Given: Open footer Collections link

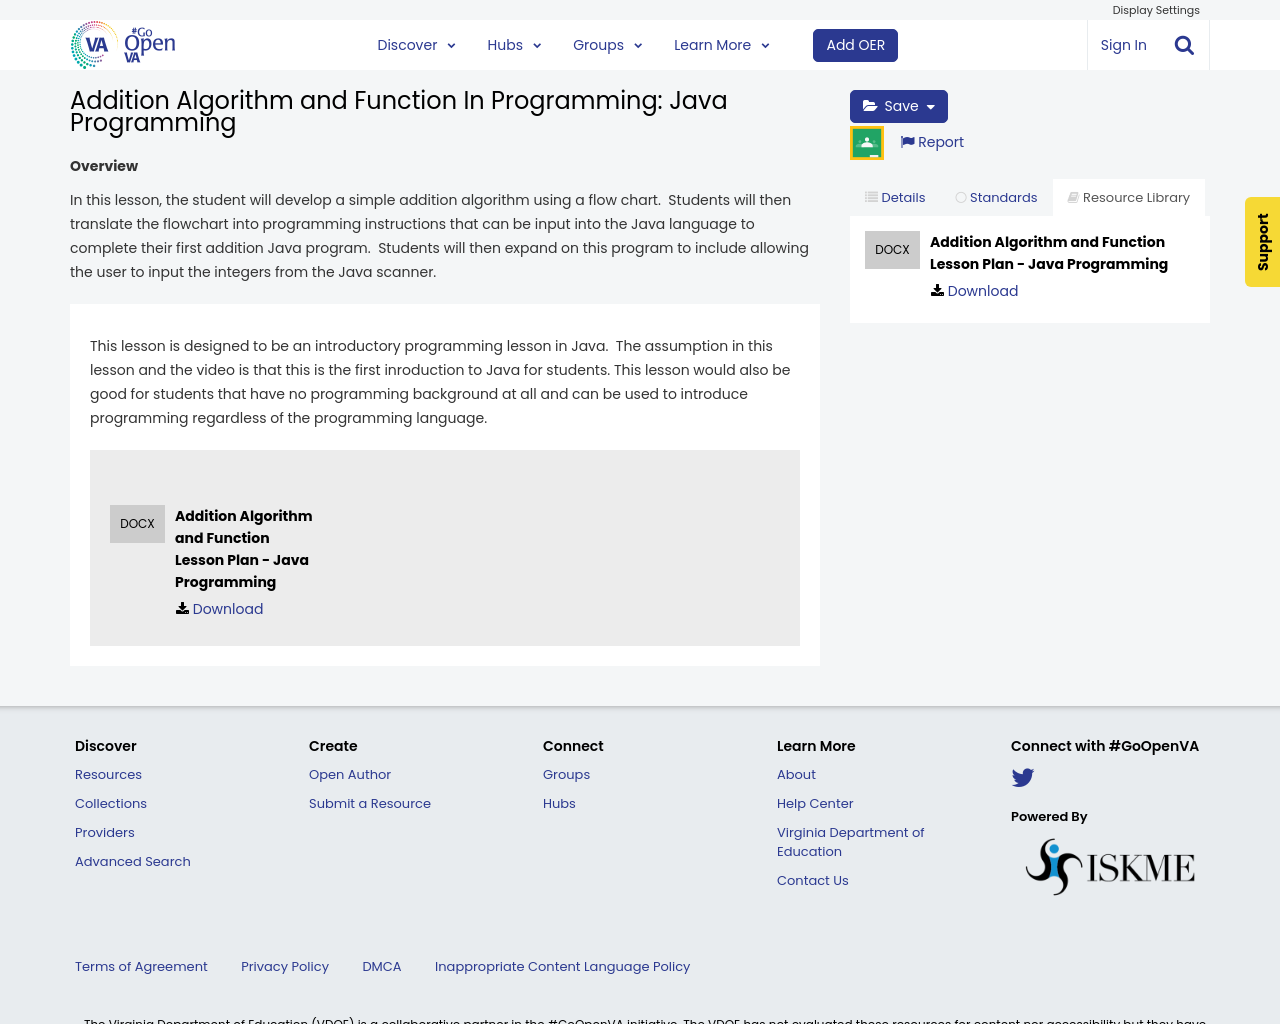Looking at the screenshot, I should click(x=111, y=804).
